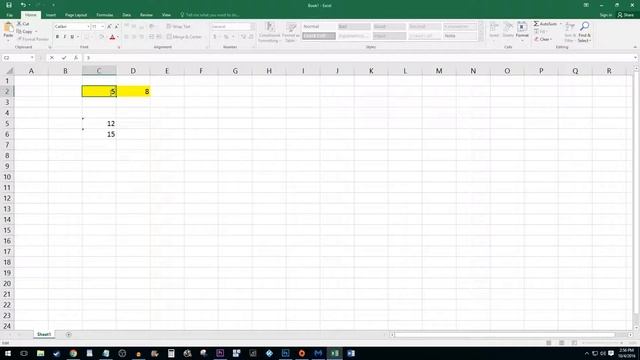This screenshot has height=360, width=640.
Task: Click the Accounting dollar format icon
Action: click(x=215, y=37)
